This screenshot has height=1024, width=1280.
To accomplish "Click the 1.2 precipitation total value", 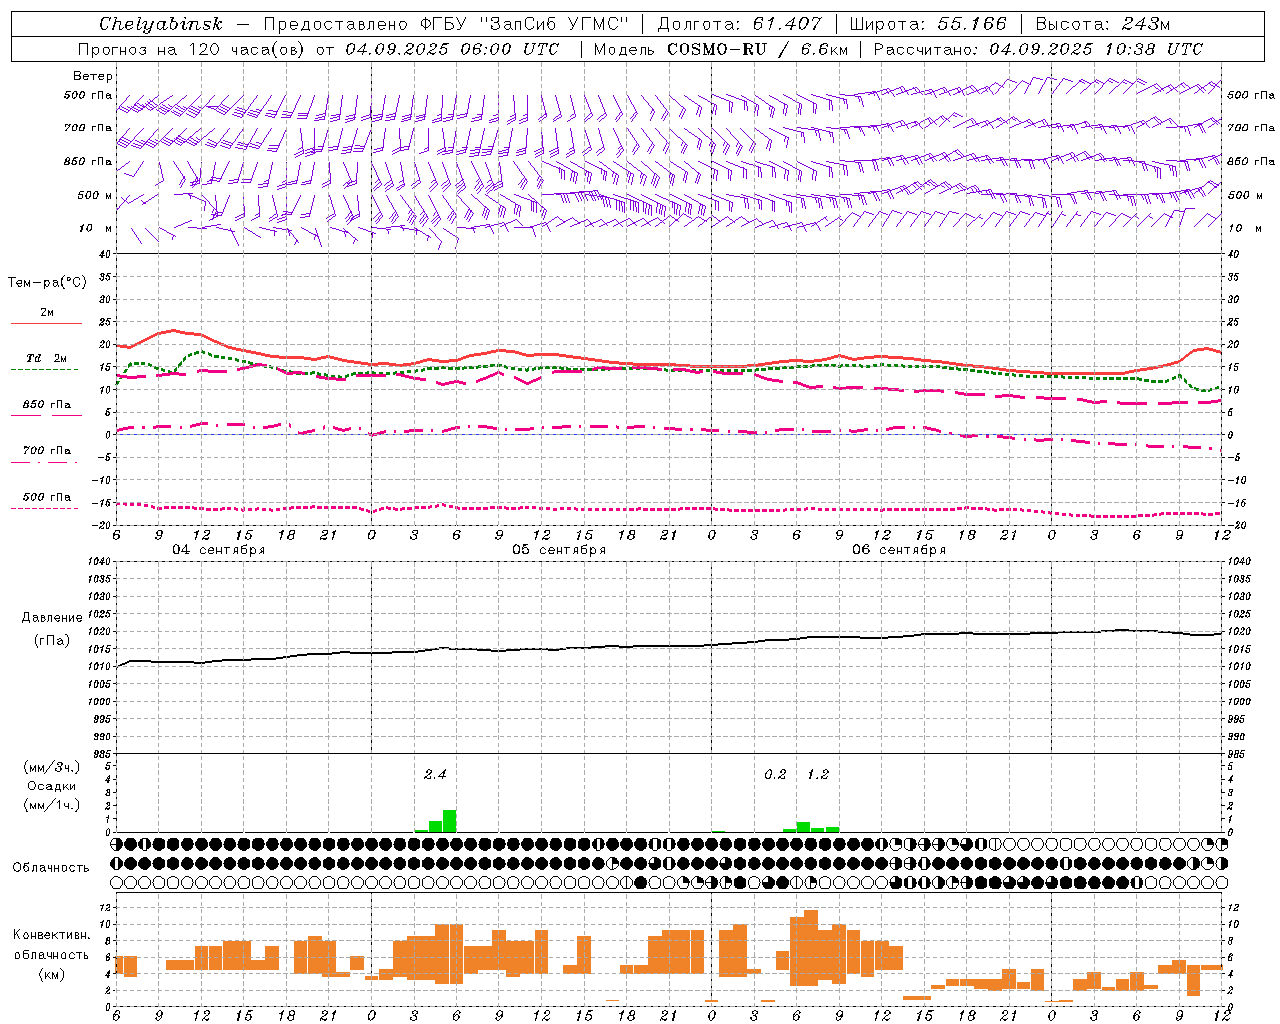I will 818,774.
